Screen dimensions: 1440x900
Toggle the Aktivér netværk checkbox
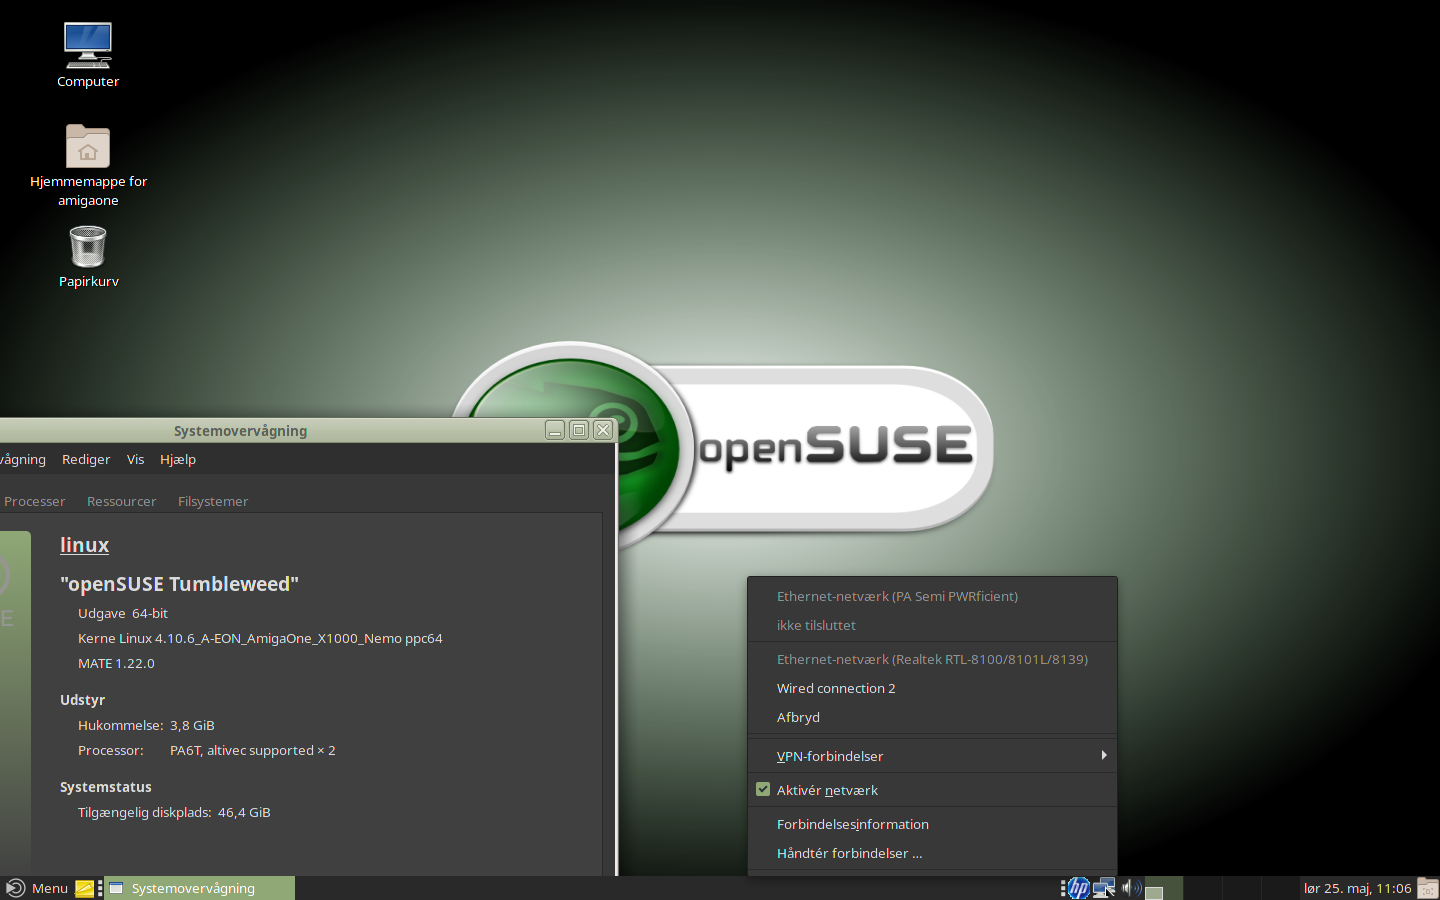[x=763, y=790]
